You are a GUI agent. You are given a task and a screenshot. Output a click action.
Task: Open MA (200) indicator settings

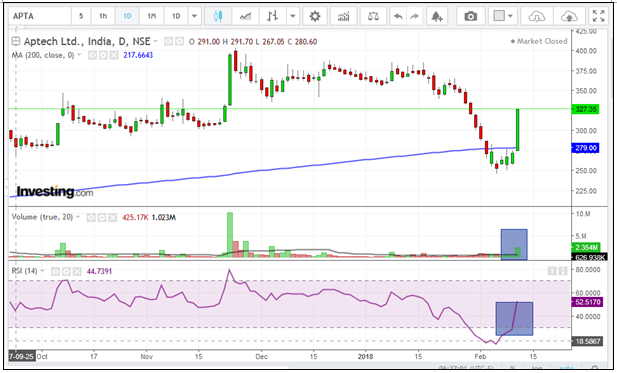pos(103,55)
